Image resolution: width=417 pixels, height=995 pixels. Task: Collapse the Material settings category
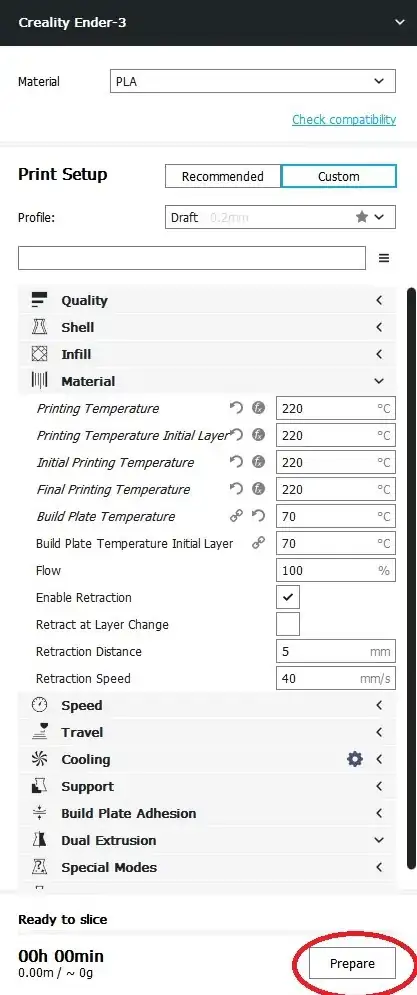[x=208, y=381]
